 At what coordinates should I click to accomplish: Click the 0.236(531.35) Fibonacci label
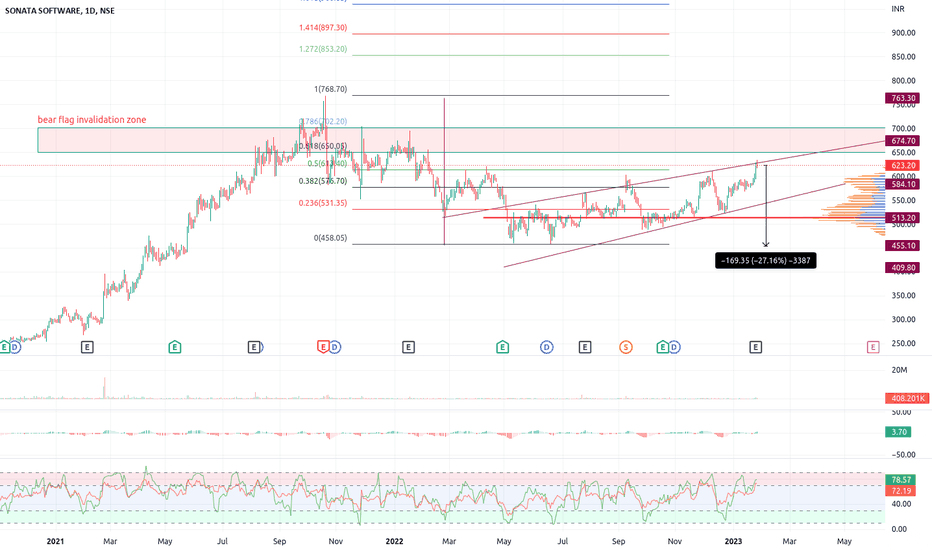[x=323, y=203]
